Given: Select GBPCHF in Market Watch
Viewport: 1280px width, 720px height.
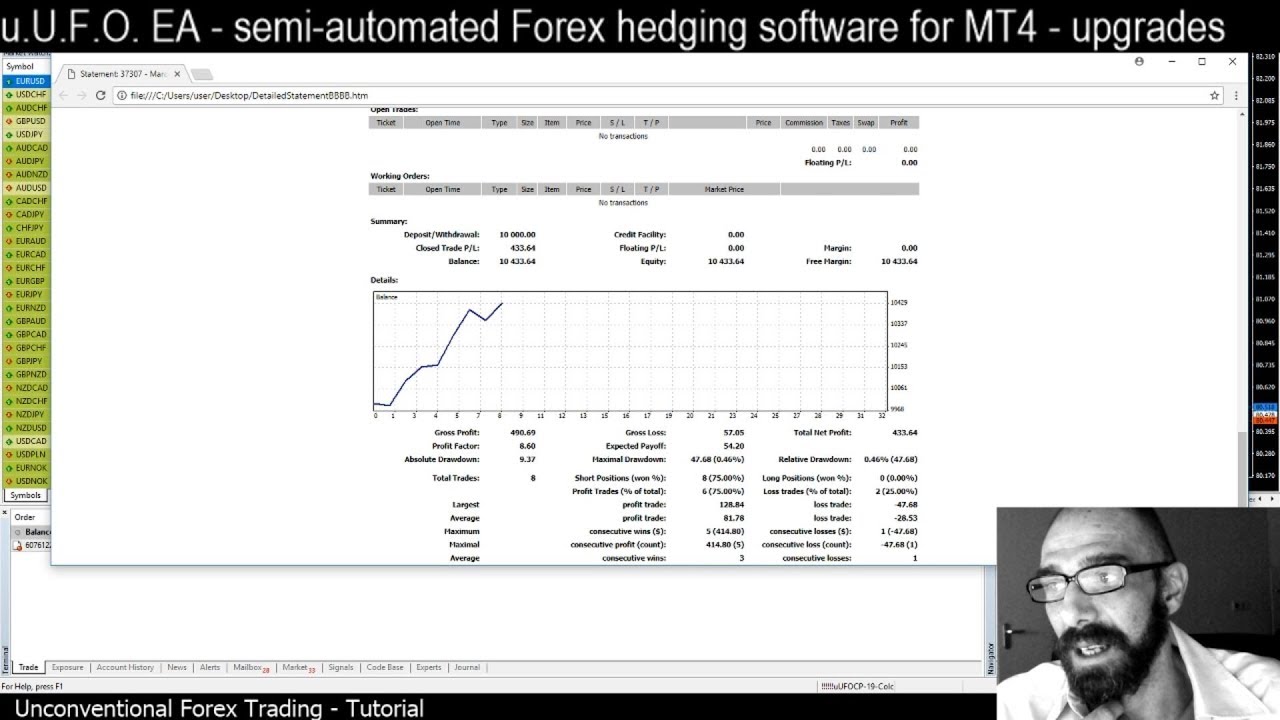Looking at the screenshot, I should coord(26,348).
